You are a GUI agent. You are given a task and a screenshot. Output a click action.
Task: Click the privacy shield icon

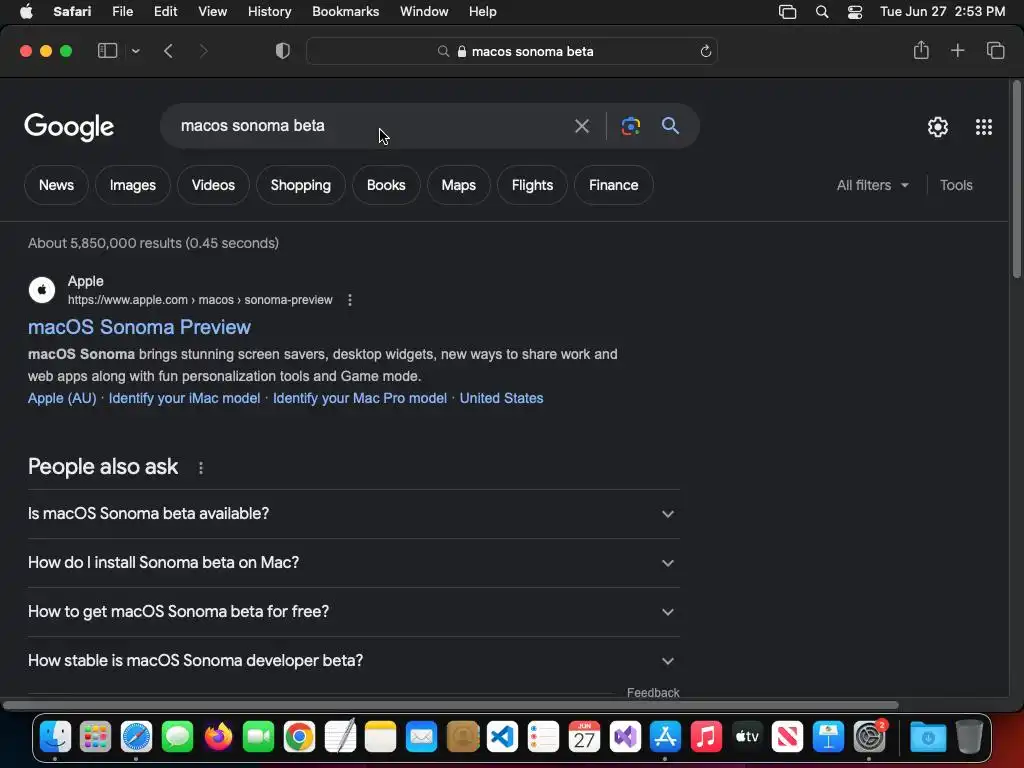pyautogui.click(x=282, y=51)
